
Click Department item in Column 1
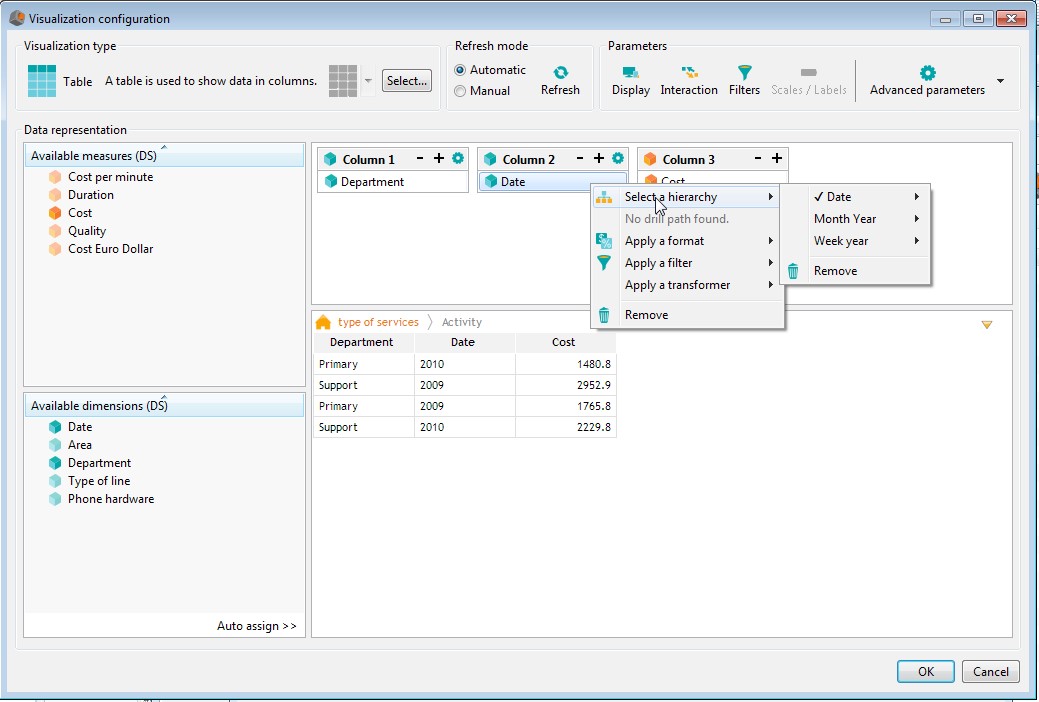click(x=393, y=182)
